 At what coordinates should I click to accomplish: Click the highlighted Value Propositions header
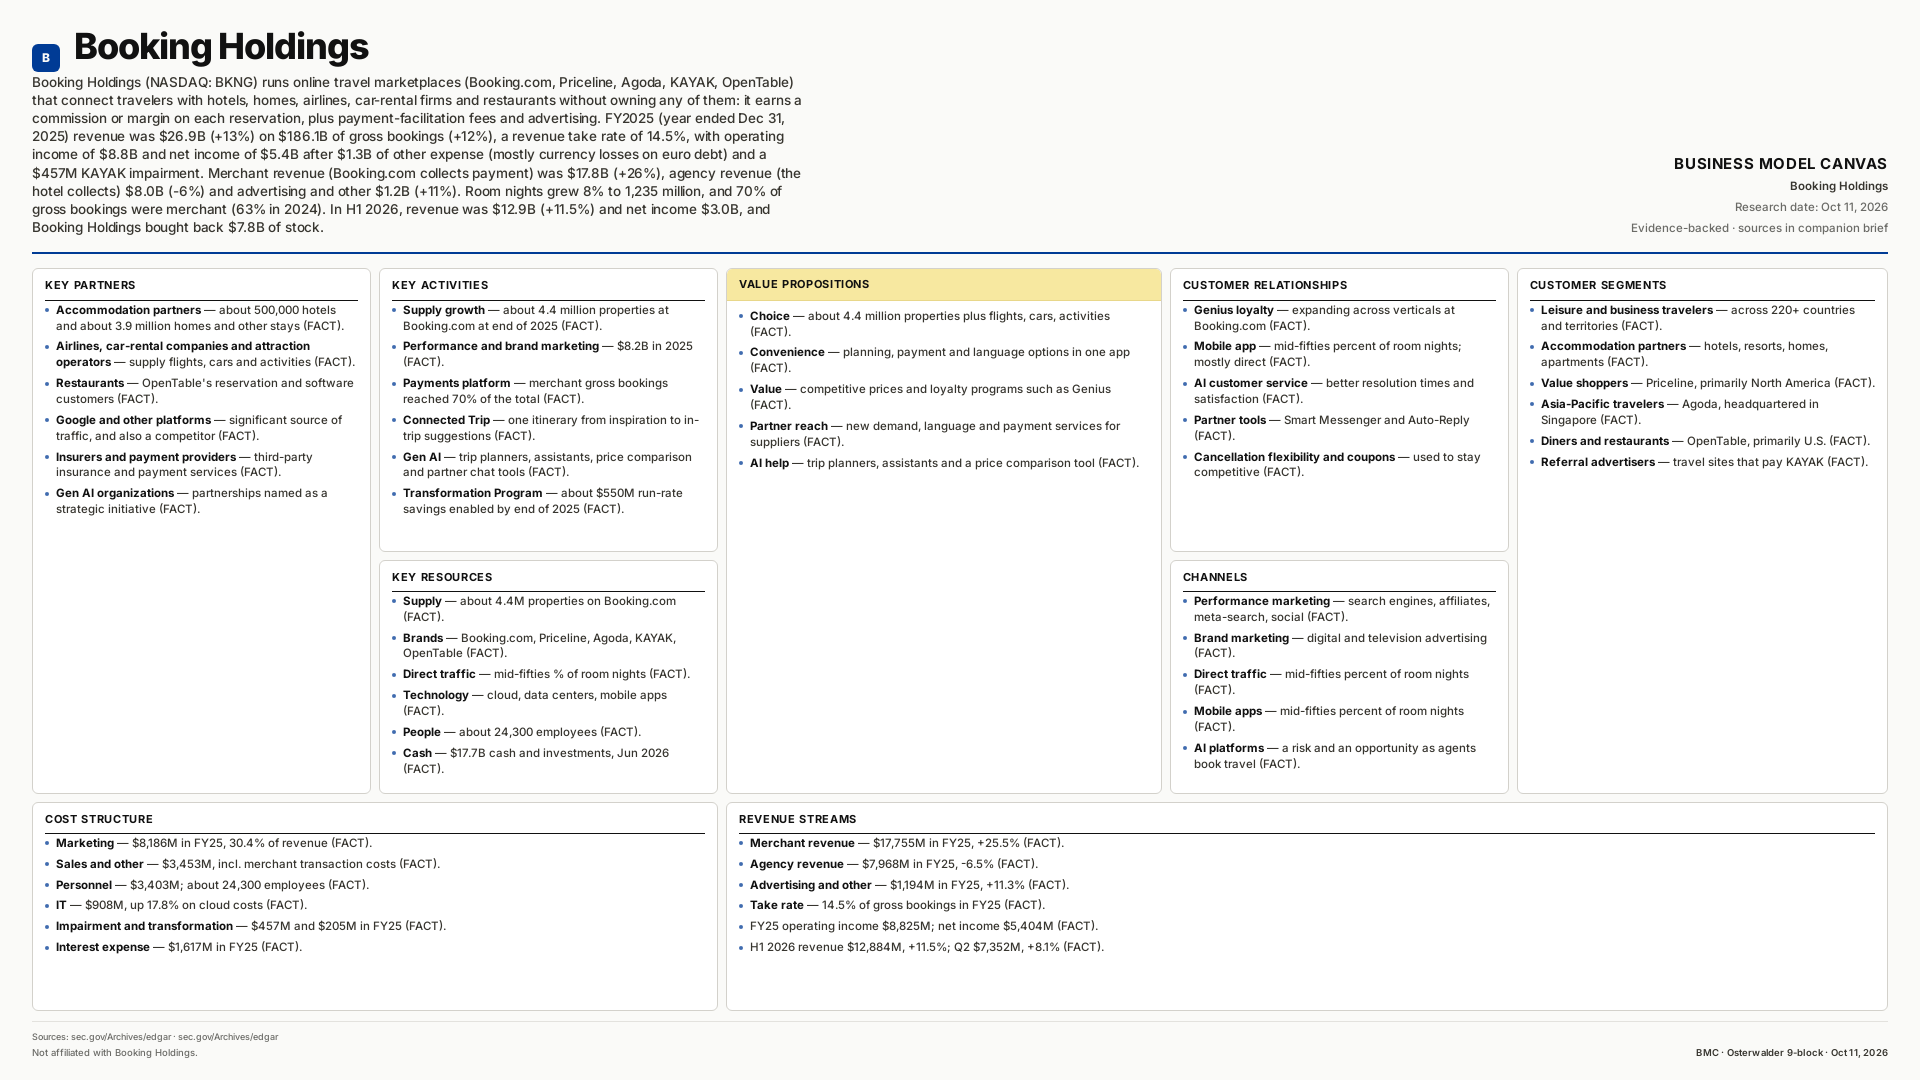point(943,285)
